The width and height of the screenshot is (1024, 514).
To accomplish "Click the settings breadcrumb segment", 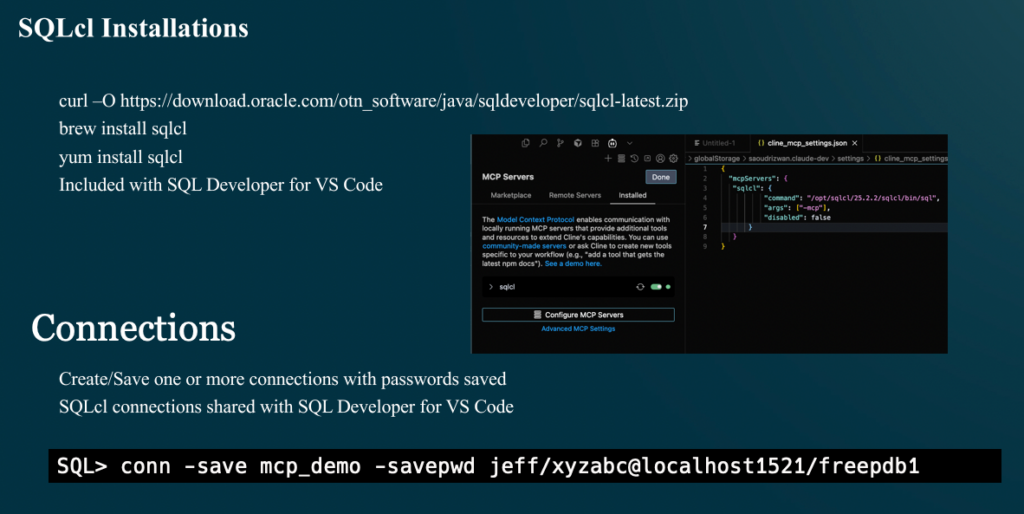I will point(850,159).
